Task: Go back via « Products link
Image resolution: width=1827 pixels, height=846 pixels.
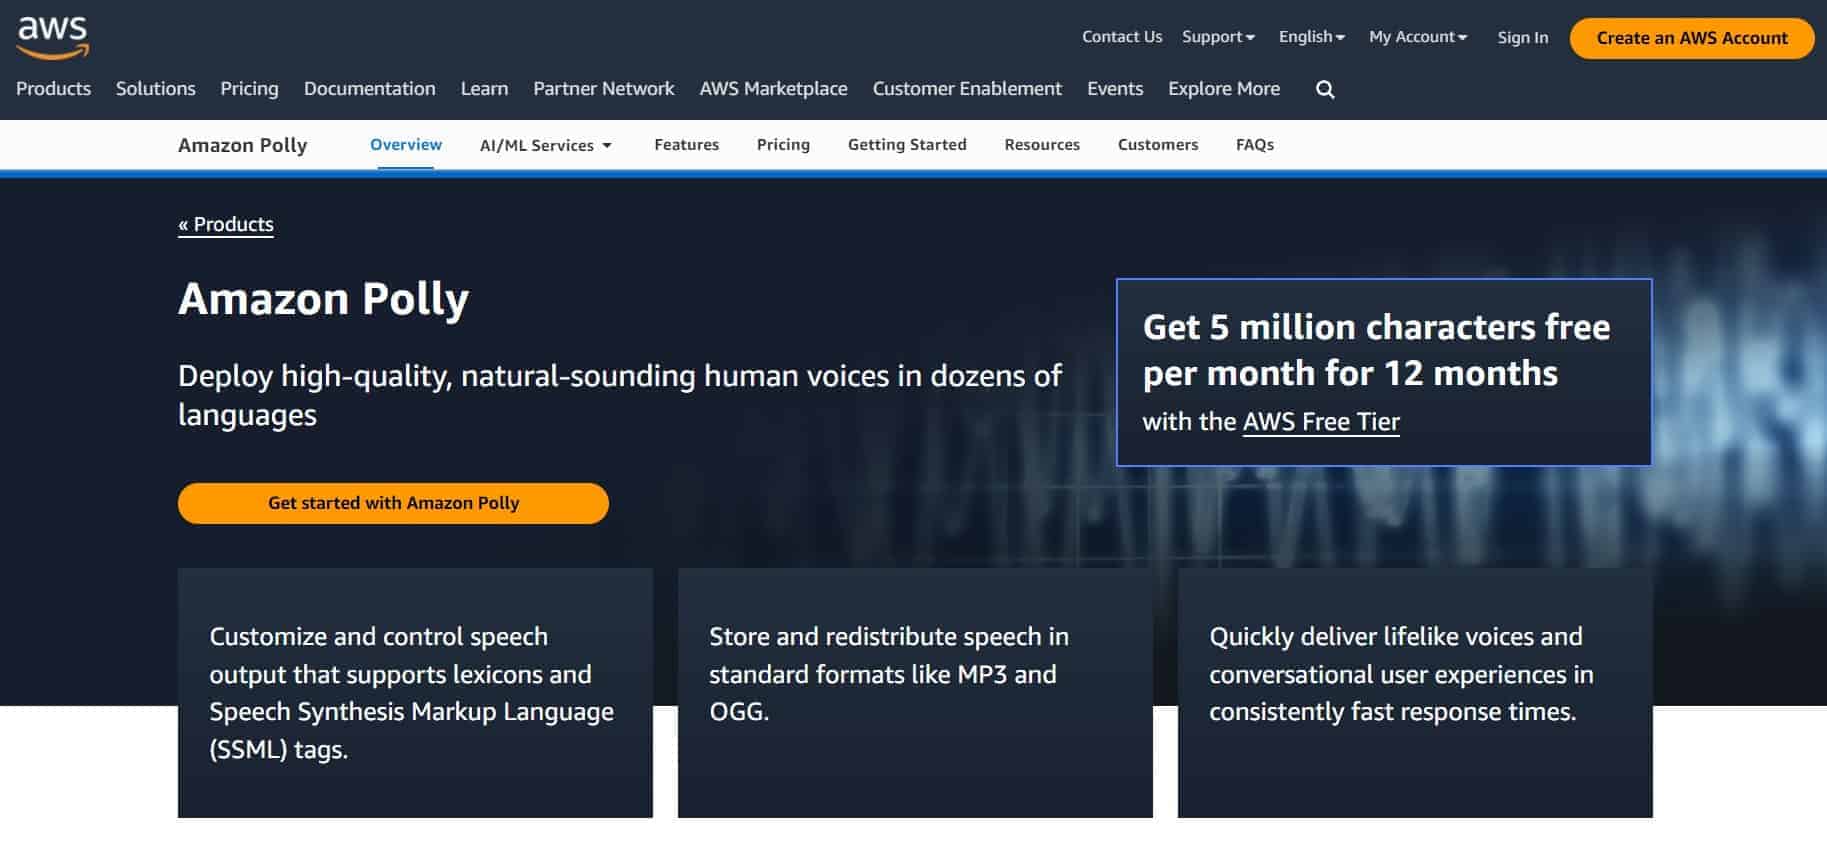Action: click(226, 224)
